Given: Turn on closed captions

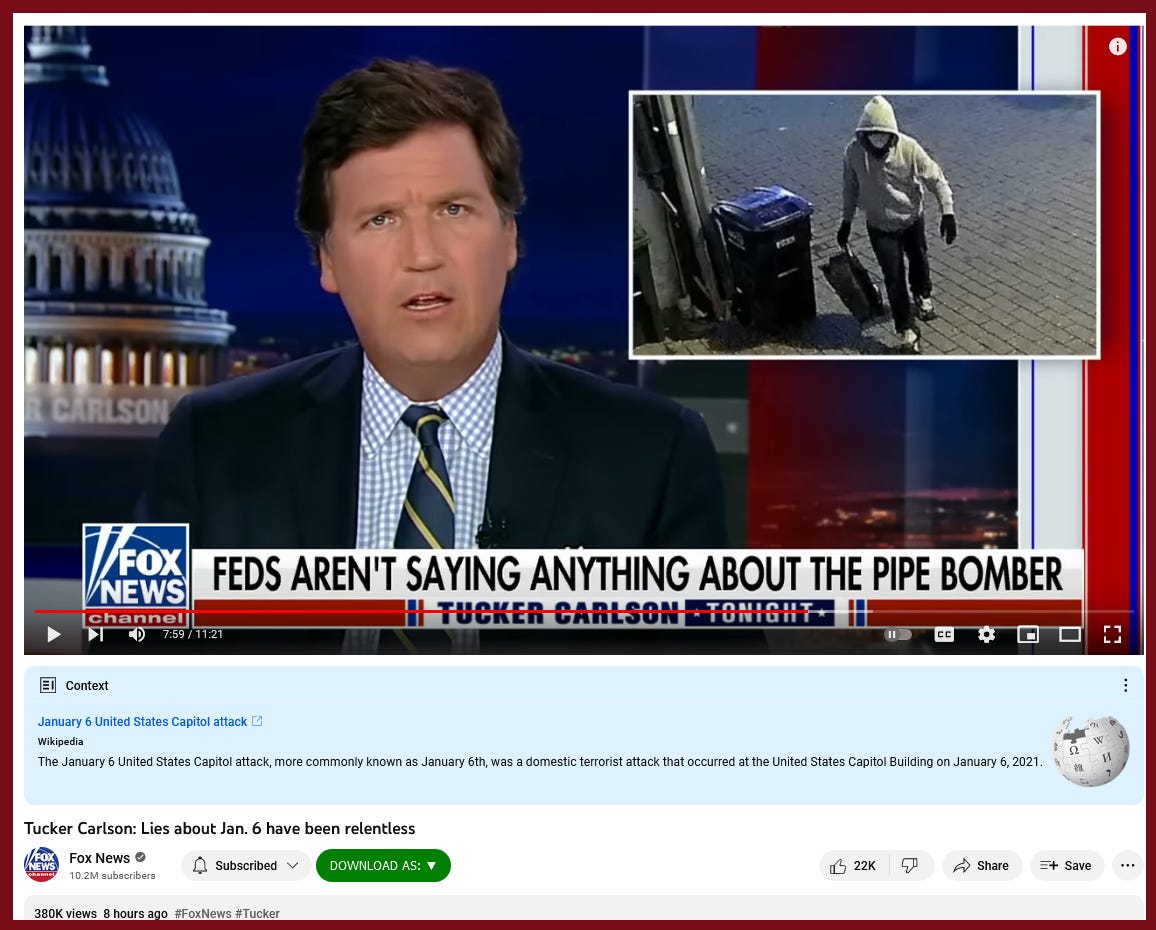Looking at the screenshot, I should 944,634.
